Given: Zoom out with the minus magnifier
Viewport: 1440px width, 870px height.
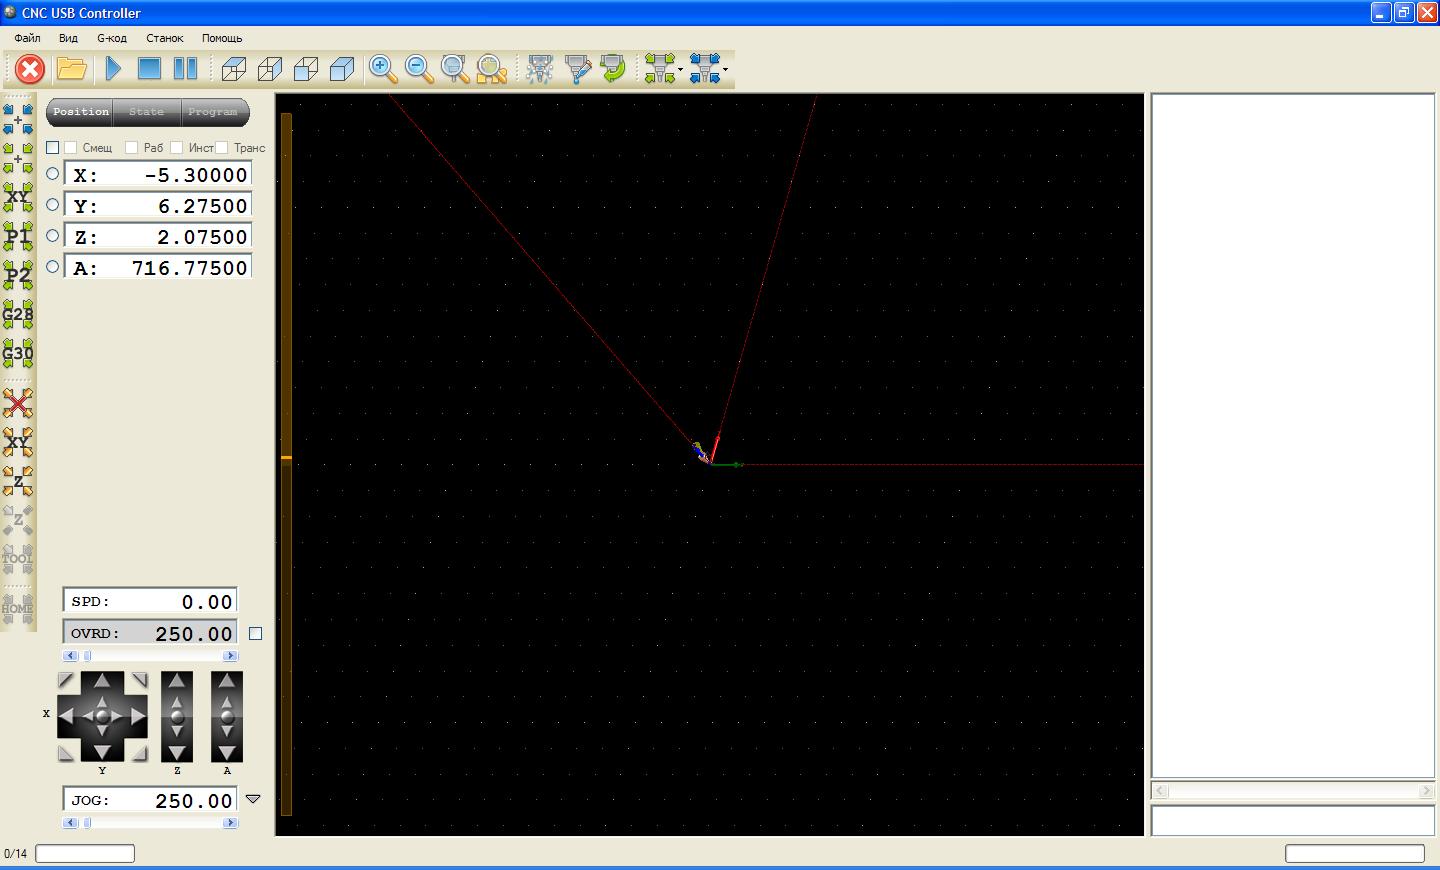Looking at the screenshot, I should [419, 69].
